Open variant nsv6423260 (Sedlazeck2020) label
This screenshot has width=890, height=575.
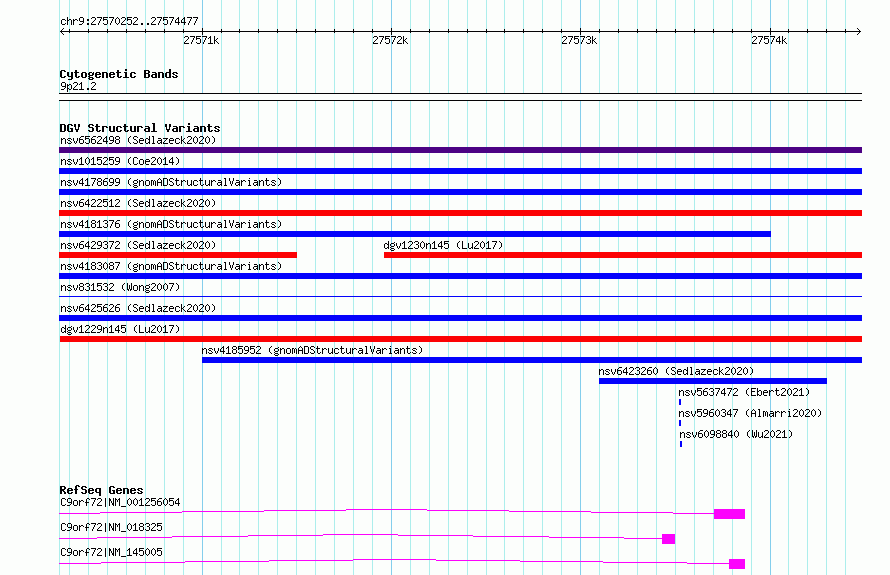pos(676,371)
